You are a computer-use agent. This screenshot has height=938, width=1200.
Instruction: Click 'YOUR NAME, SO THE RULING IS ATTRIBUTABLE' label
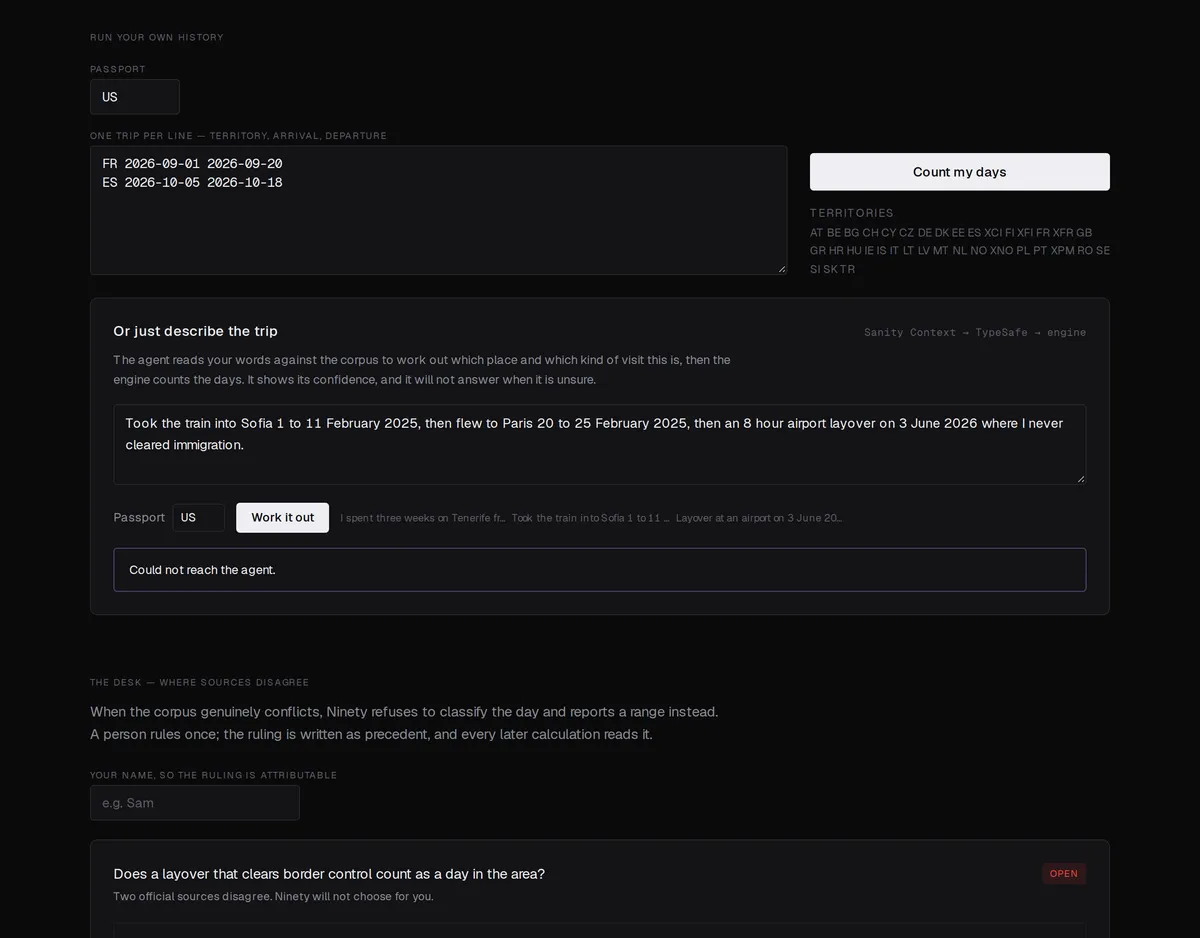(213, 775)
